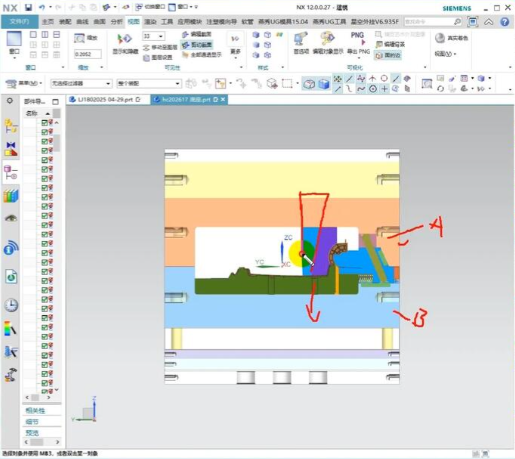Click the fit view icon in the selection bar
The height and width of the screenshot is (459, 515).
point(426,83)
